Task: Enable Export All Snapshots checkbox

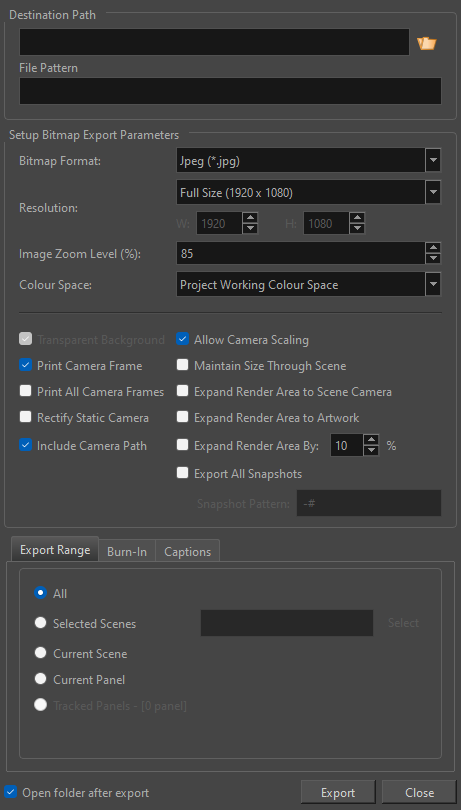Action: (182, 473)
